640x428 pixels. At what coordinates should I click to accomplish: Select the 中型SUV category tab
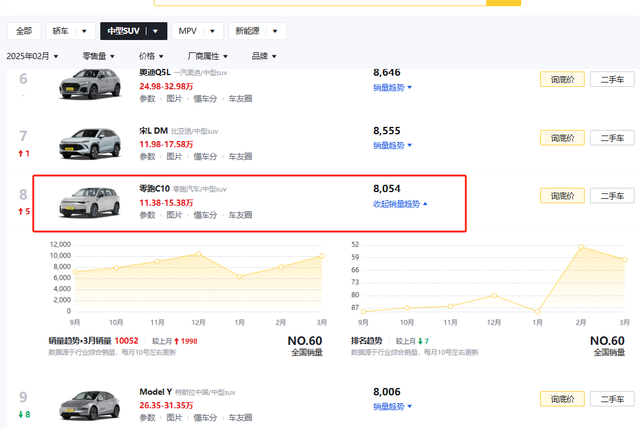(123, 31)
